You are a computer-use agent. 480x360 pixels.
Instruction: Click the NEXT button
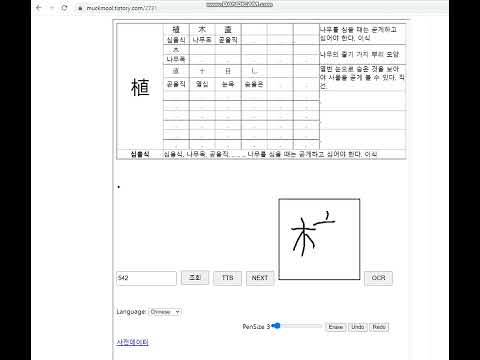[260, 278]
